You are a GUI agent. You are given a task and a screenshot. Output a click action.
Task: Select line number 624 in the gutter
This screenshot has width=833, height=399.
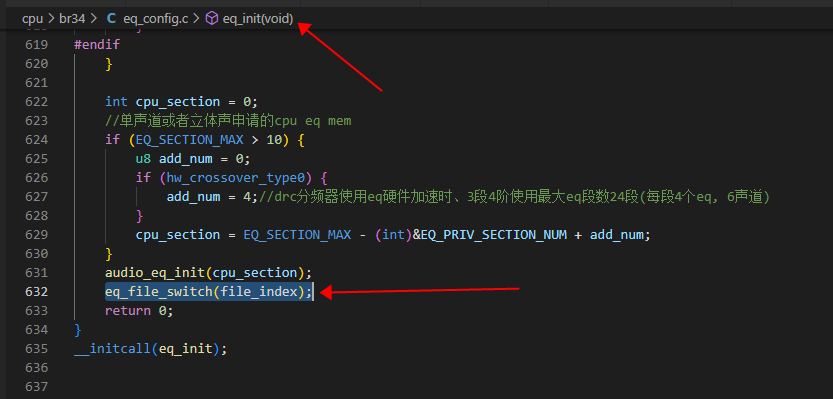point(37,140)
